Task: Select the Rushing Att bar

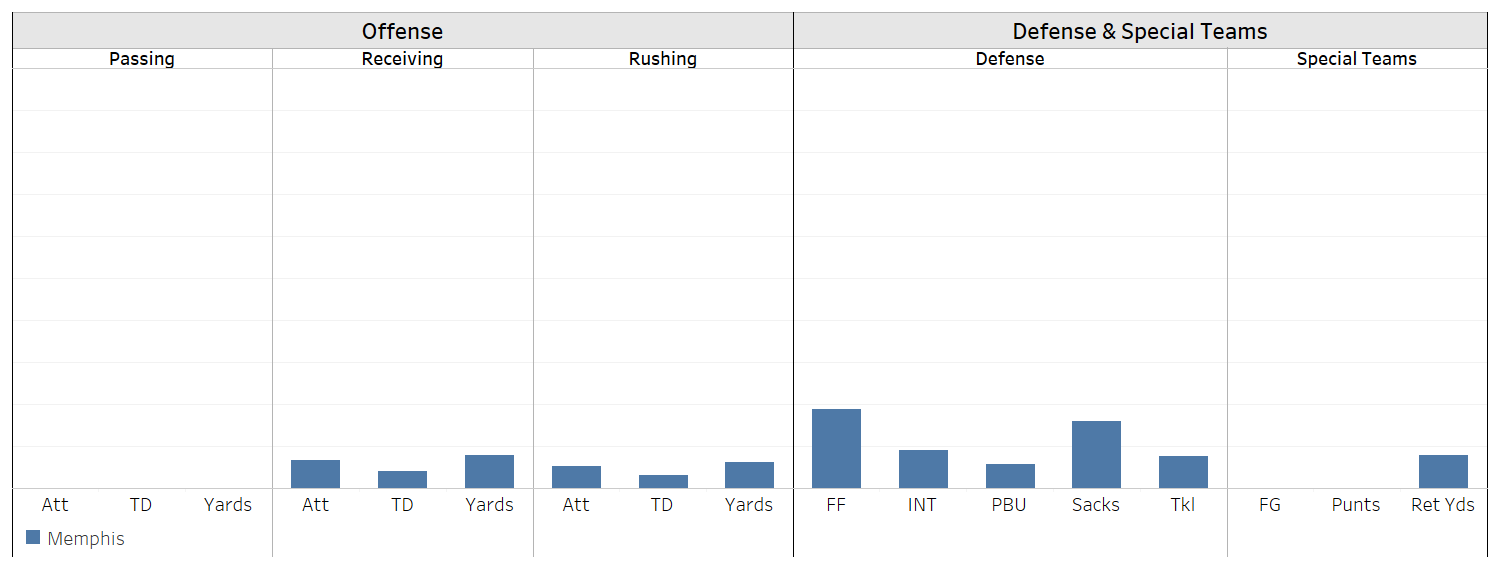Action: [x=576, y=477]
